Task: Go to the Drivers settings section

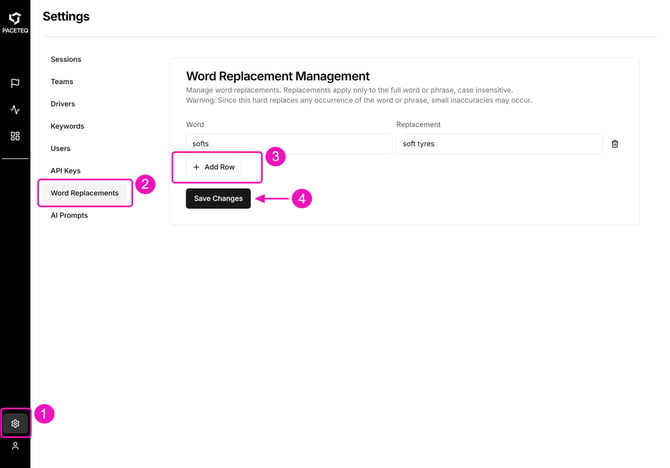Action: 63,104
